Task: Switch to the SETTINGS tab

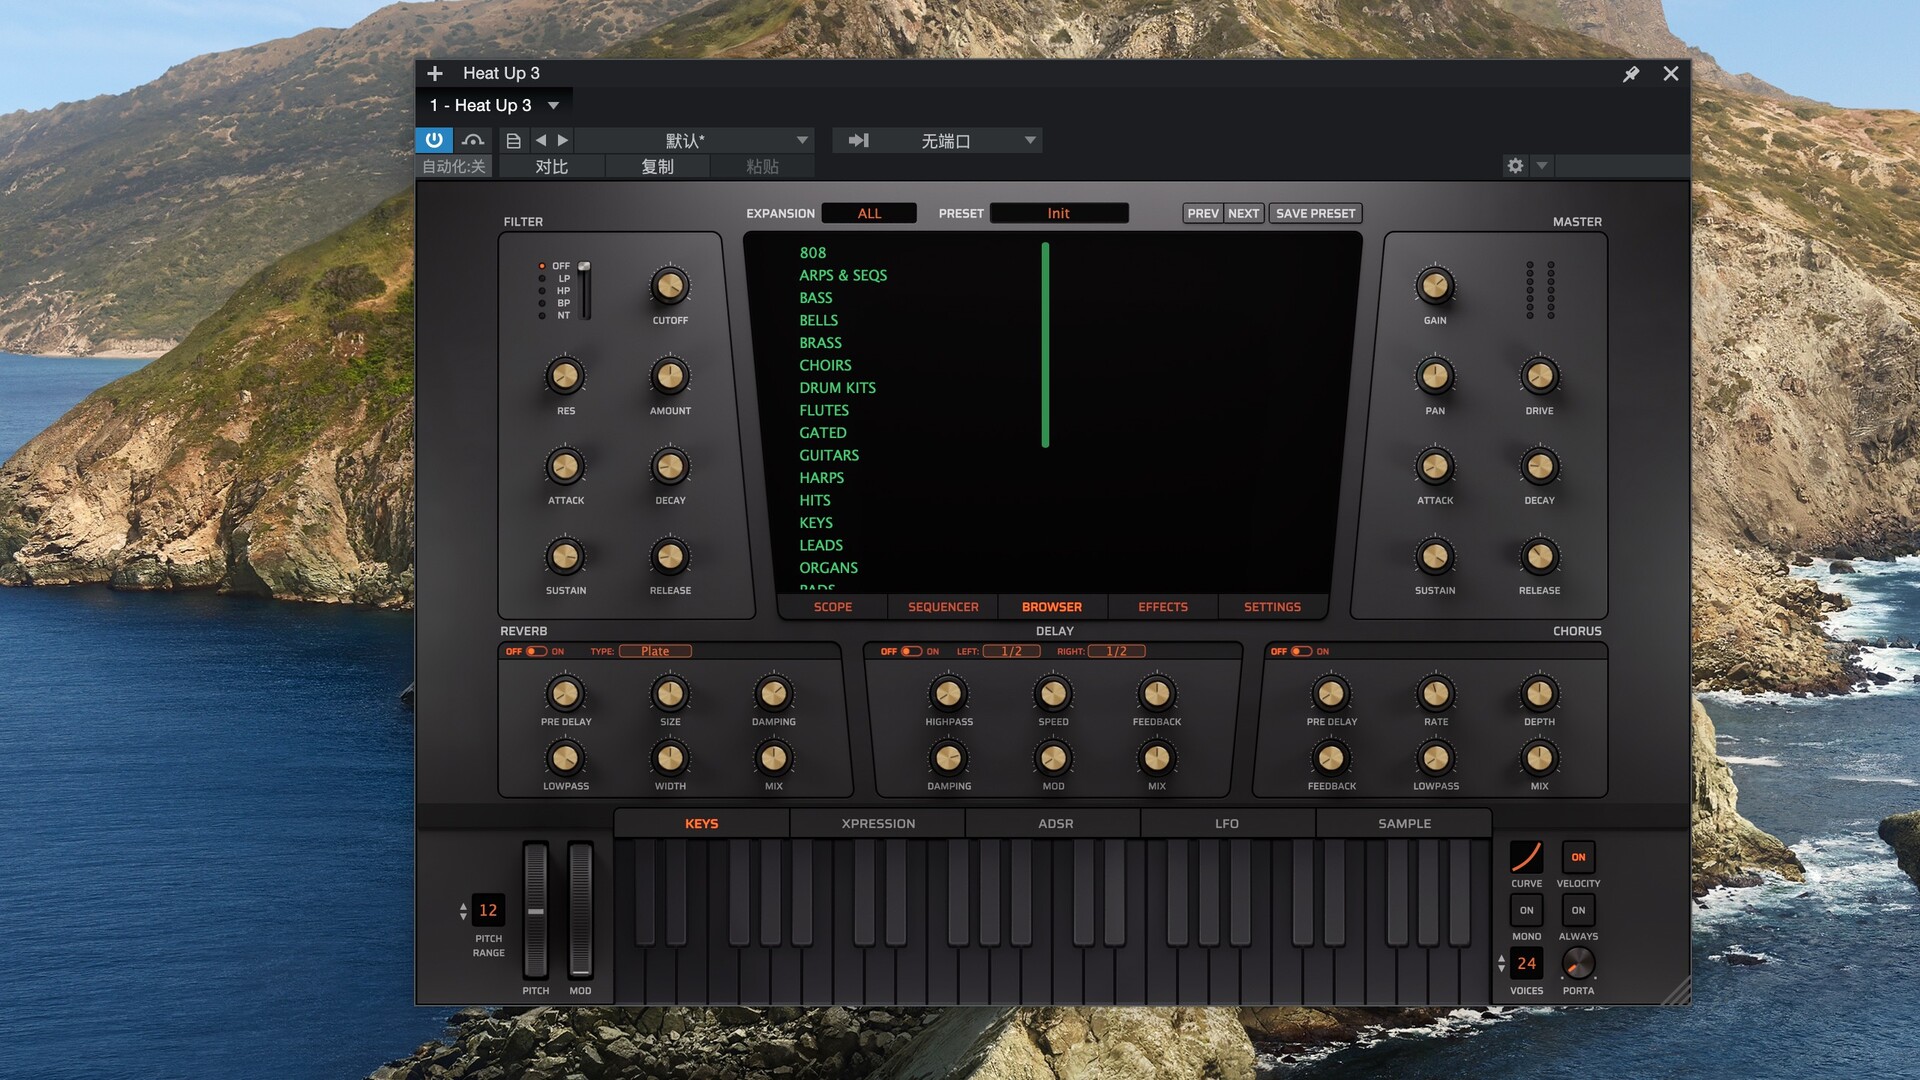Action: tap(1272, 607)
